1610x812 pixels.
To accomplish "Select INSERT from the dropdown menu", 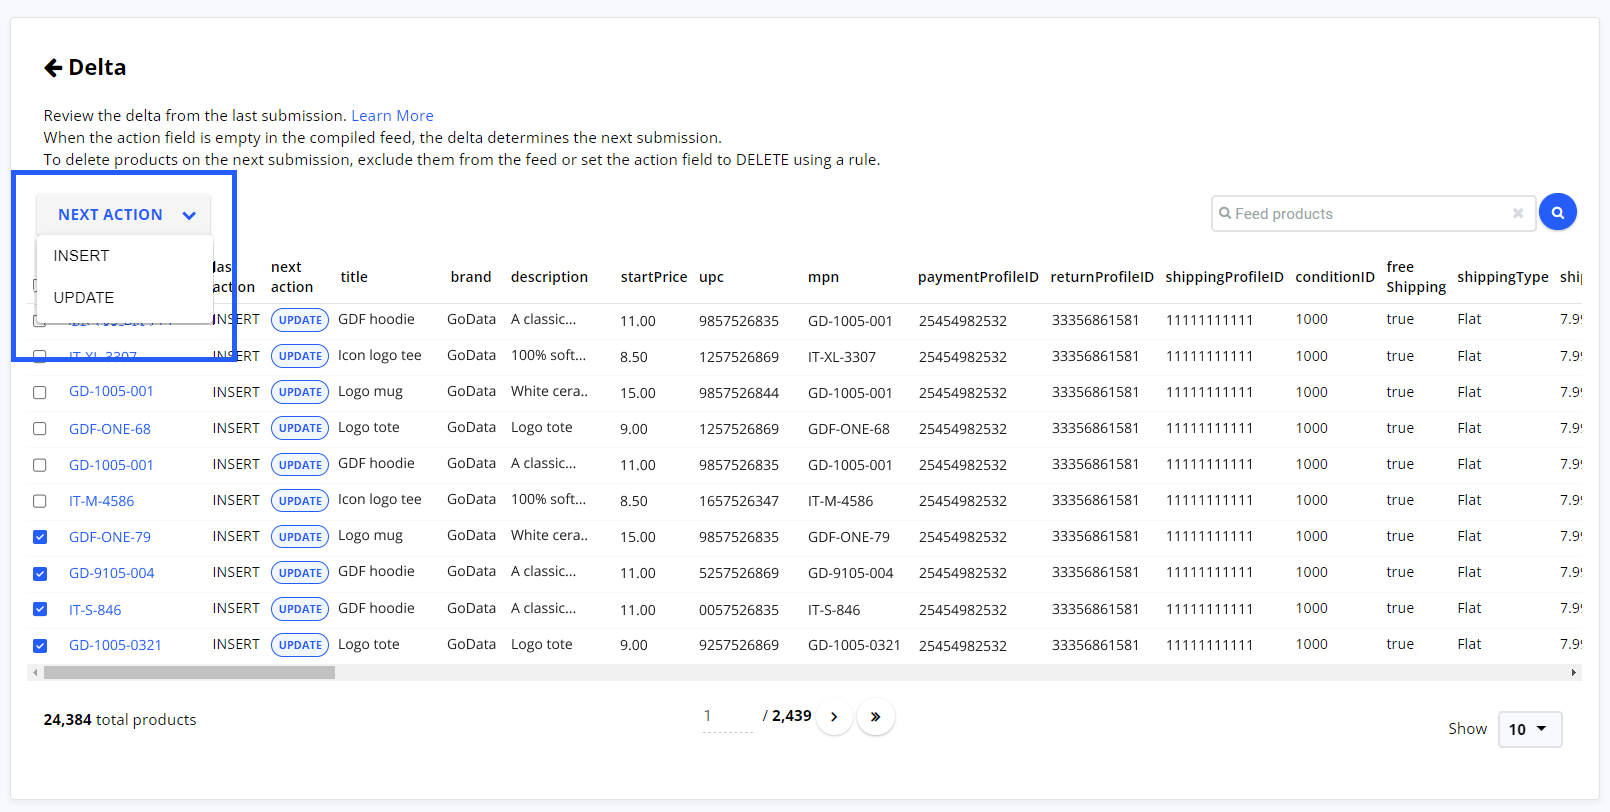I will tap(82, 256).
